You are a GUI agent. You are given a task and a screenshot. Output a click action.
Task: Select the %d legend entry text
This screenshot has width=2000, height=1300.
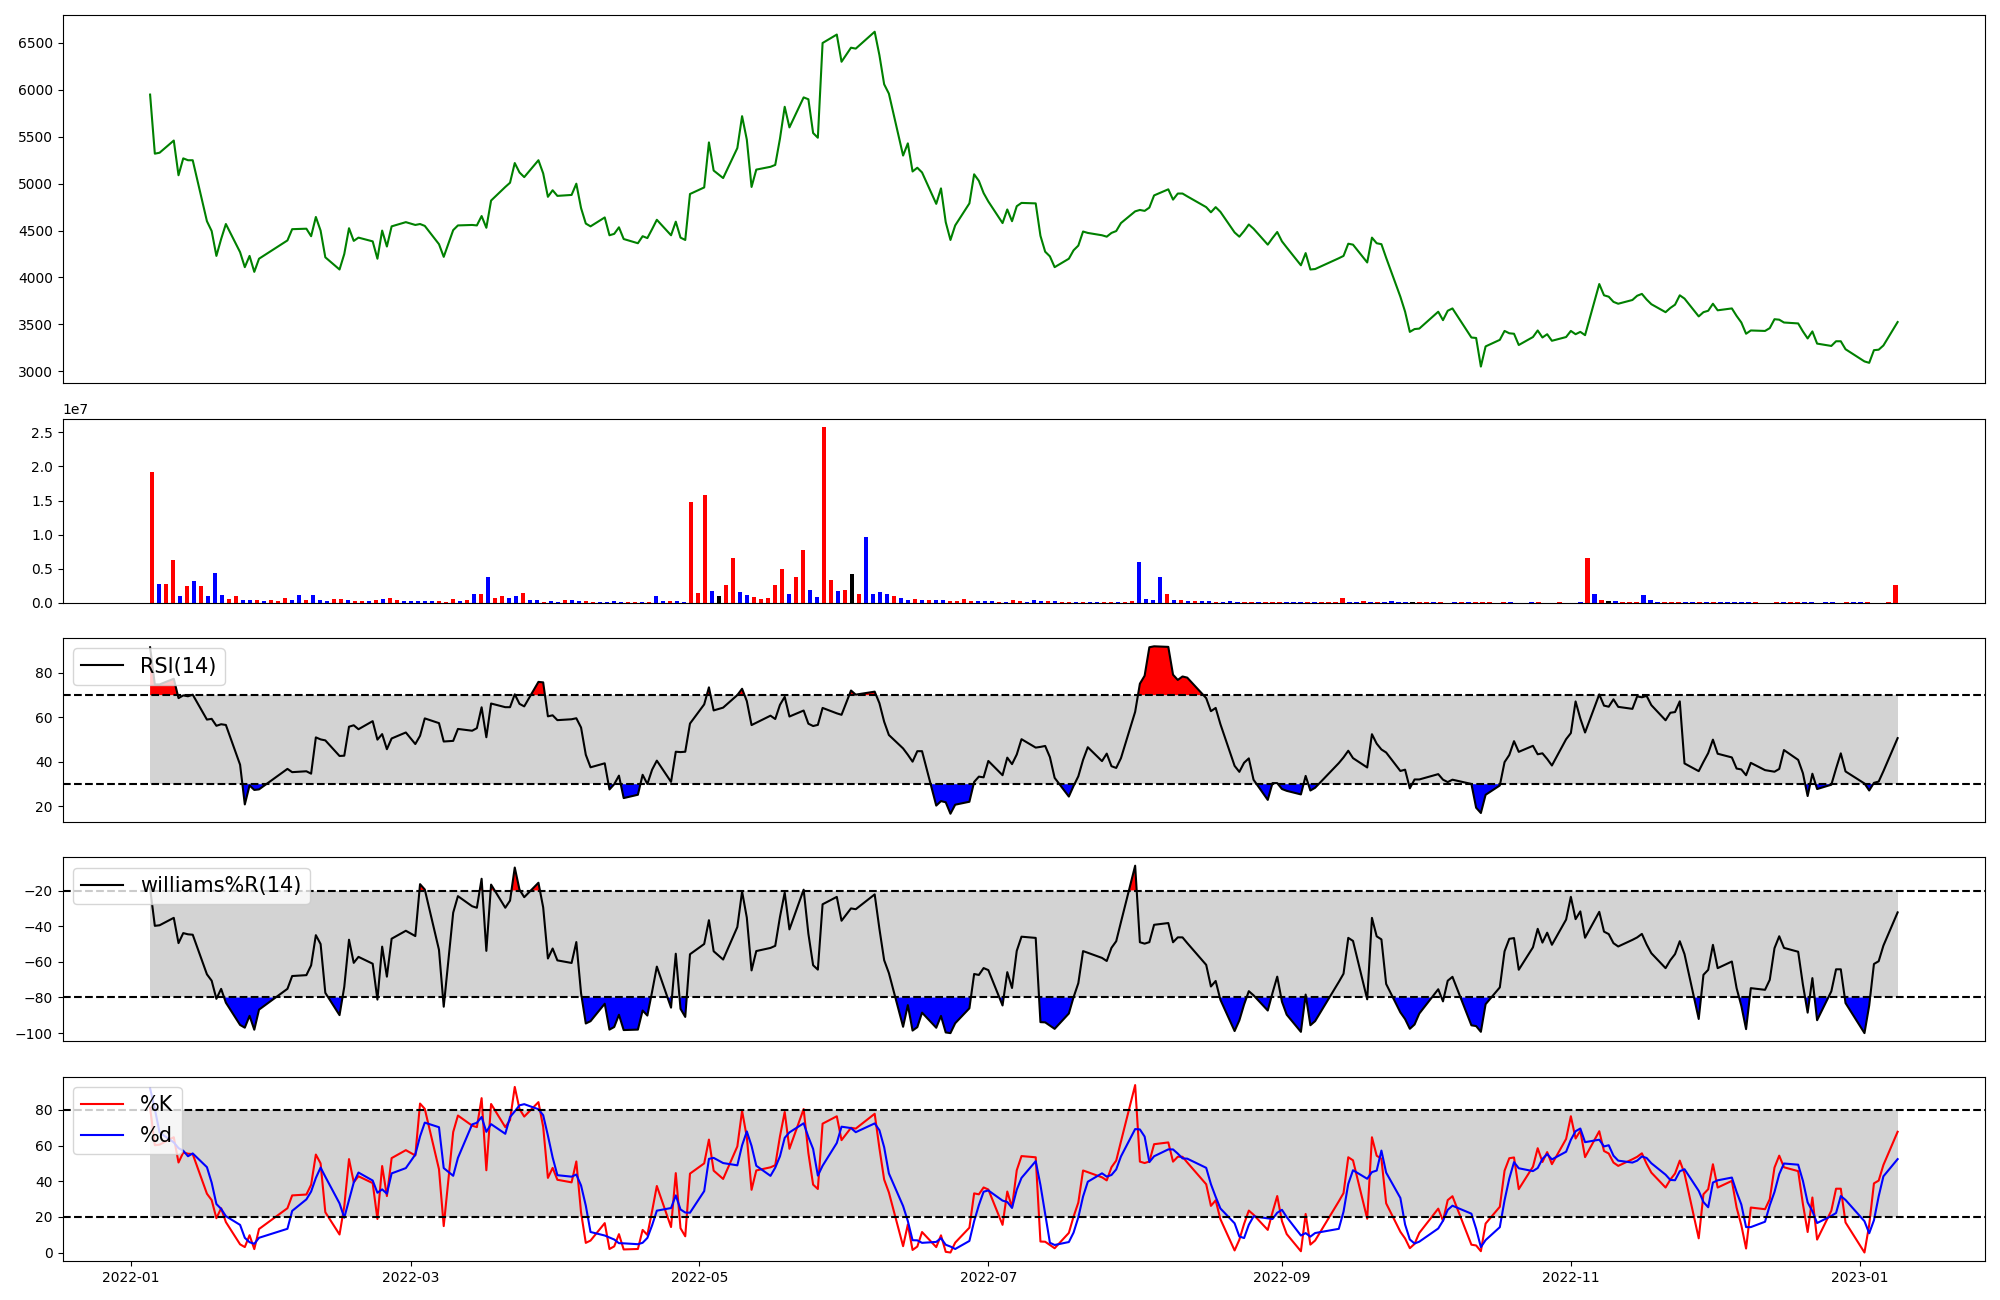(x=156, y=1135)
